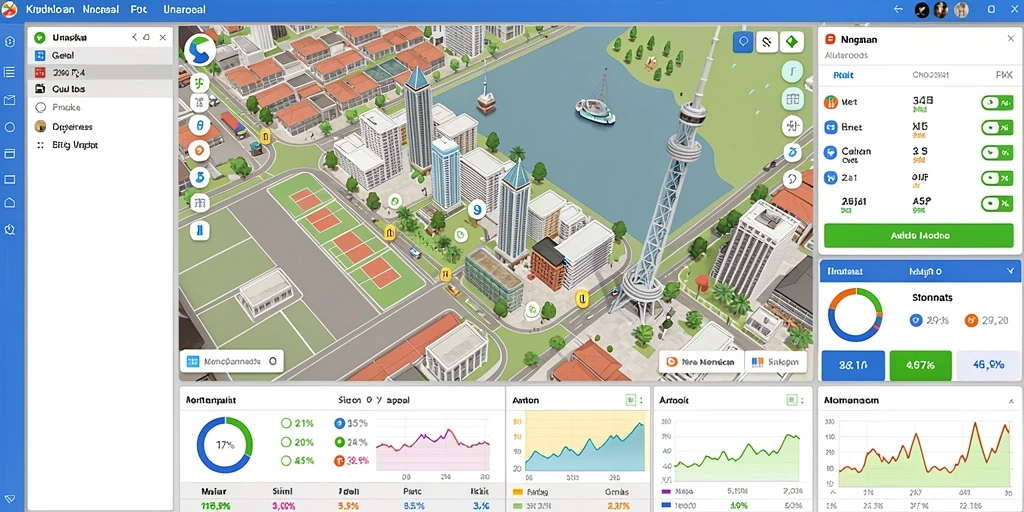Switch to the Rait tab

pyautogui.click(x=844, y=75)
